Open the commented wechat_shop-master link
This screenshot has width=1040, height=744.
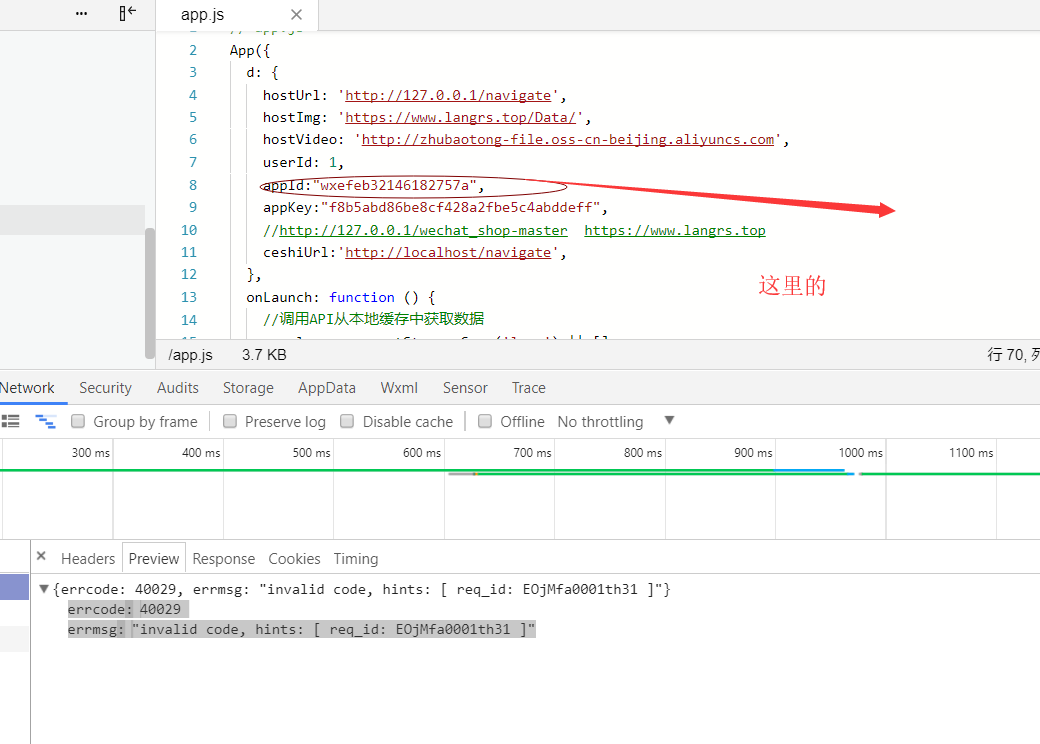click(x=423, y=231)
